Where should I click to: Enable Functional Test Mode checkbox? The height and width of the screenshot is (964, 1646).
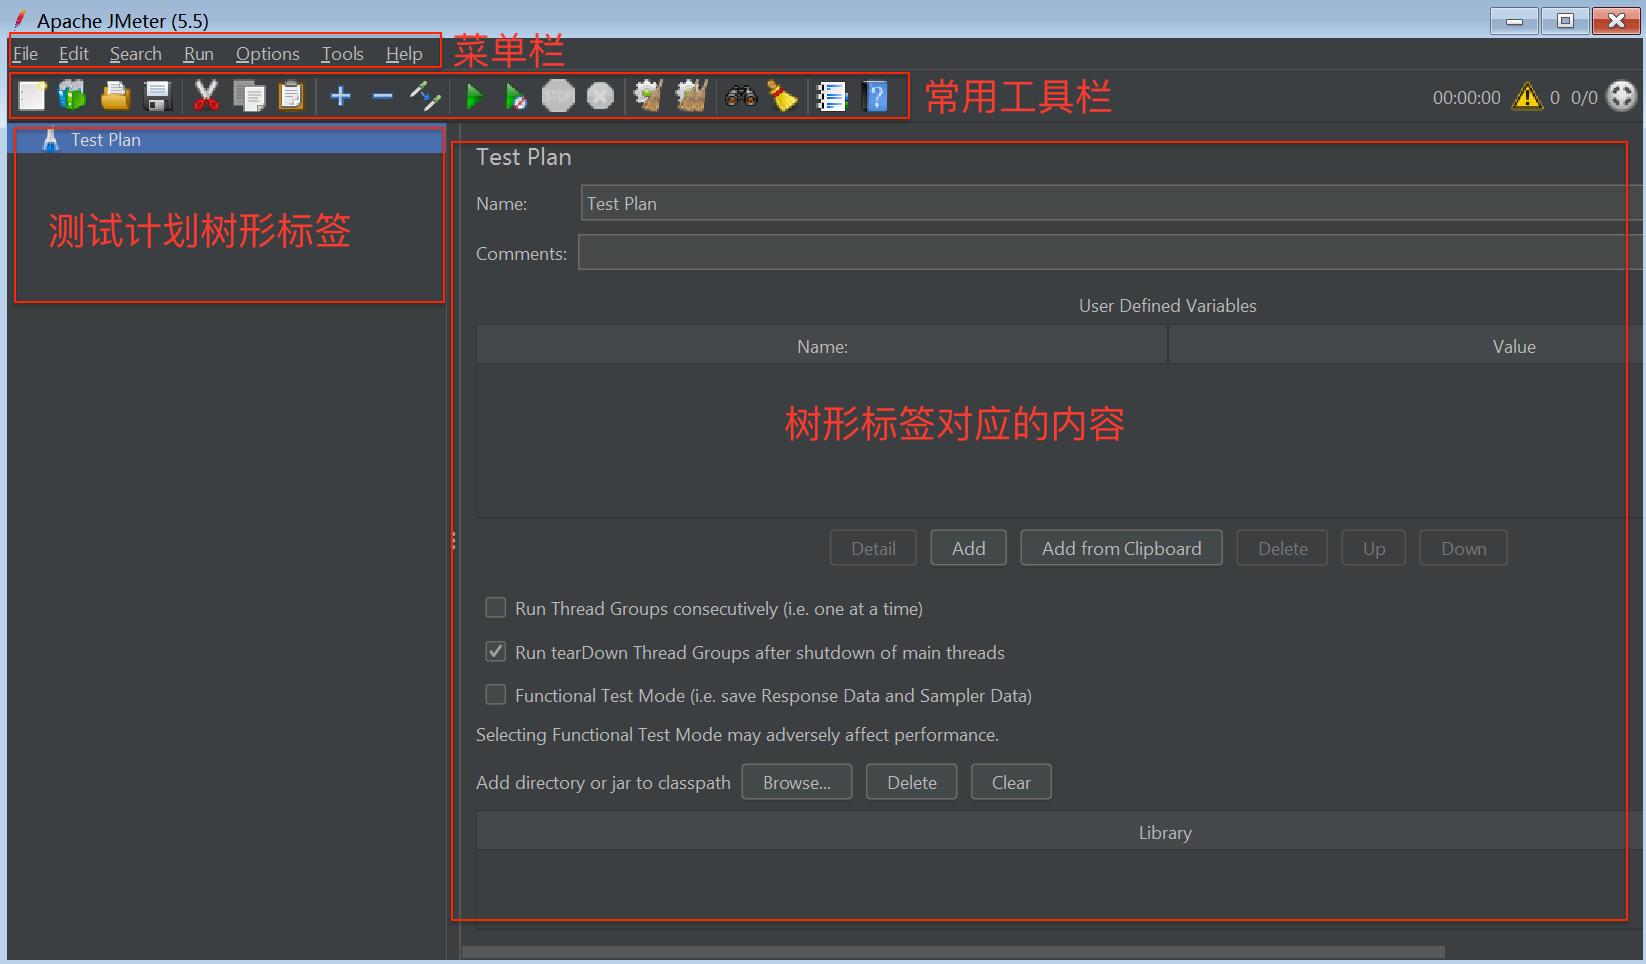pos(495,695)
